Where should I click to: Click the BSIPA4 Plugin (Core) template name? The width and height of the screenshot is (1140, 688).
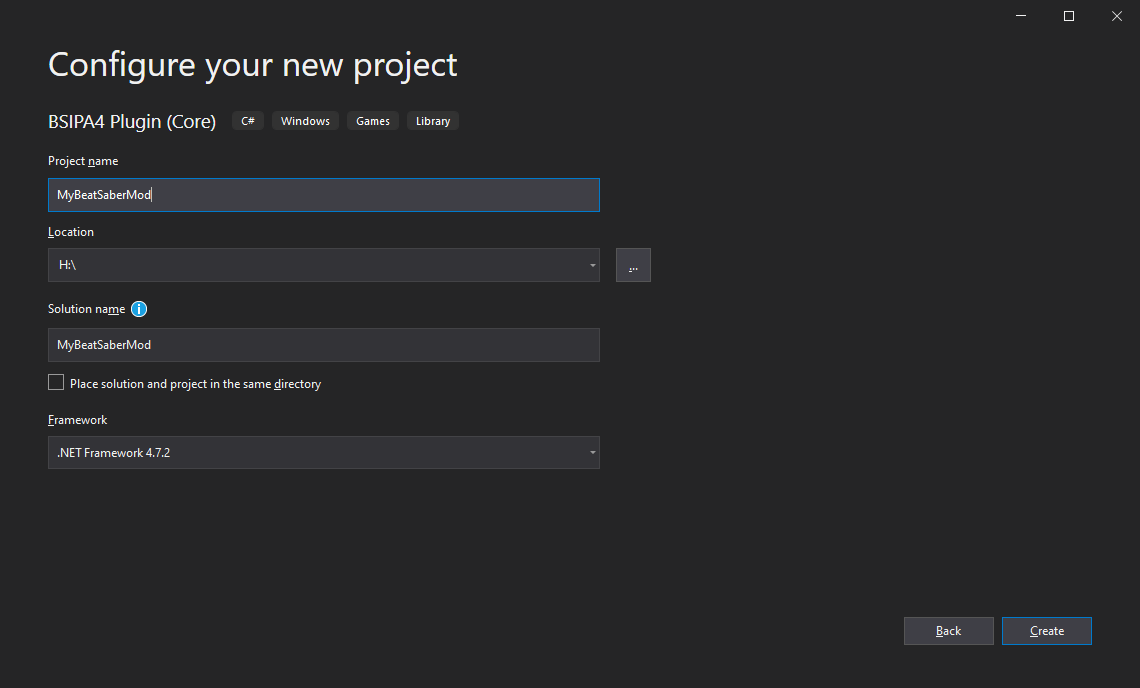(x=132, y=121)
